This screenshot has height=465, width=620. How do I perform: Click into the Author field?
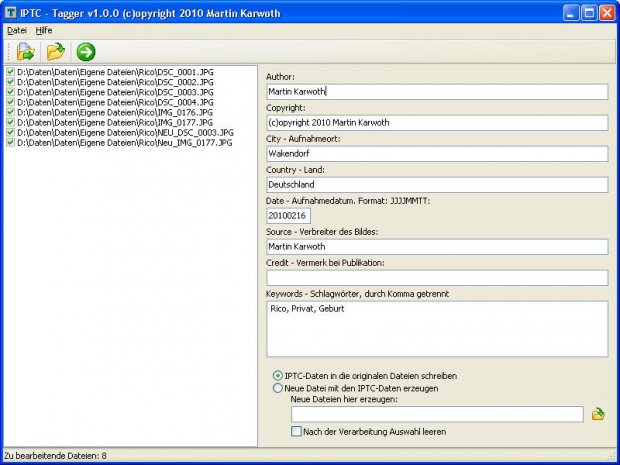[437, 92]
